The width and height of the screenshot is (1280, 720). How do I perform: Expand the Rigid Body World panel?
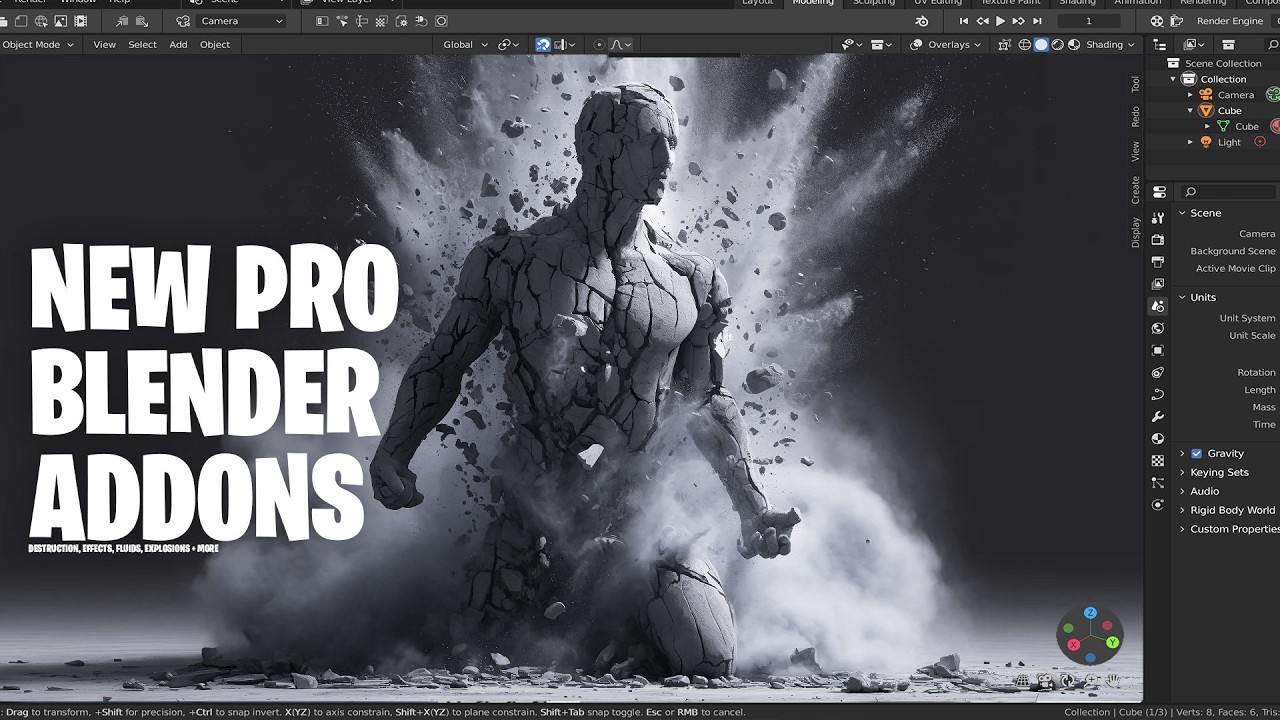1182,510
